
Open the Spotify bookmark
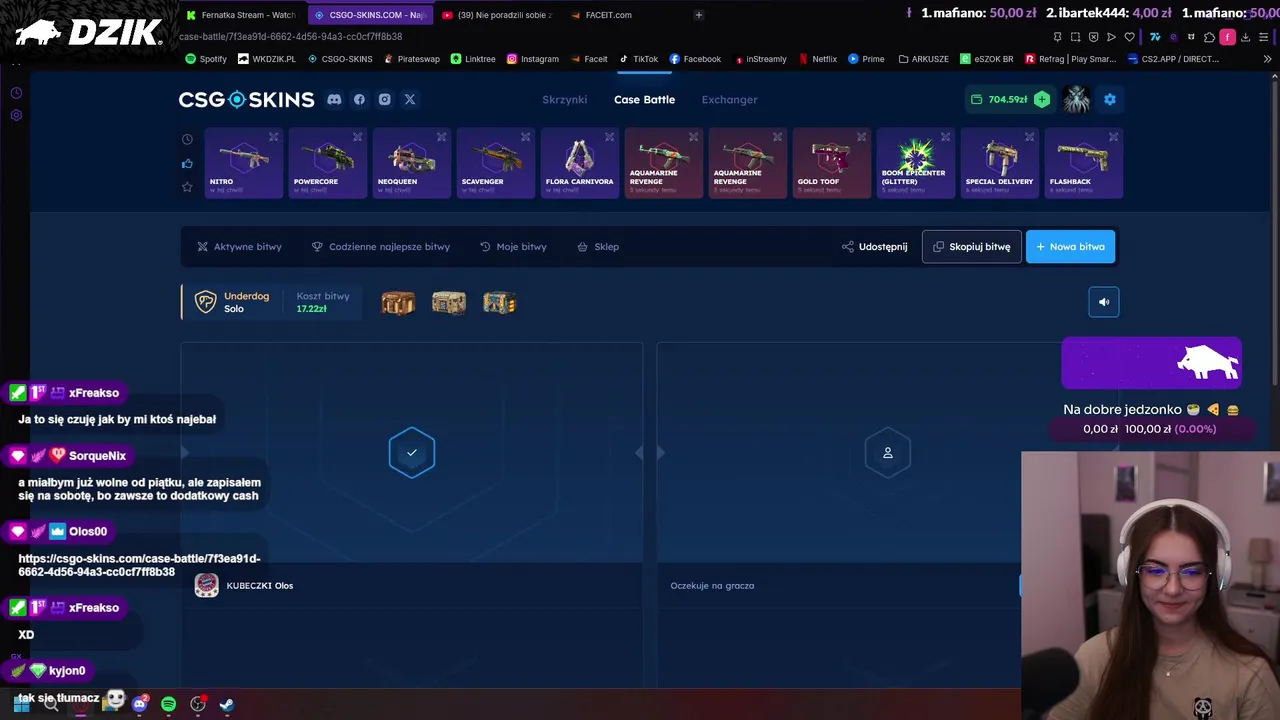(206, 59)
